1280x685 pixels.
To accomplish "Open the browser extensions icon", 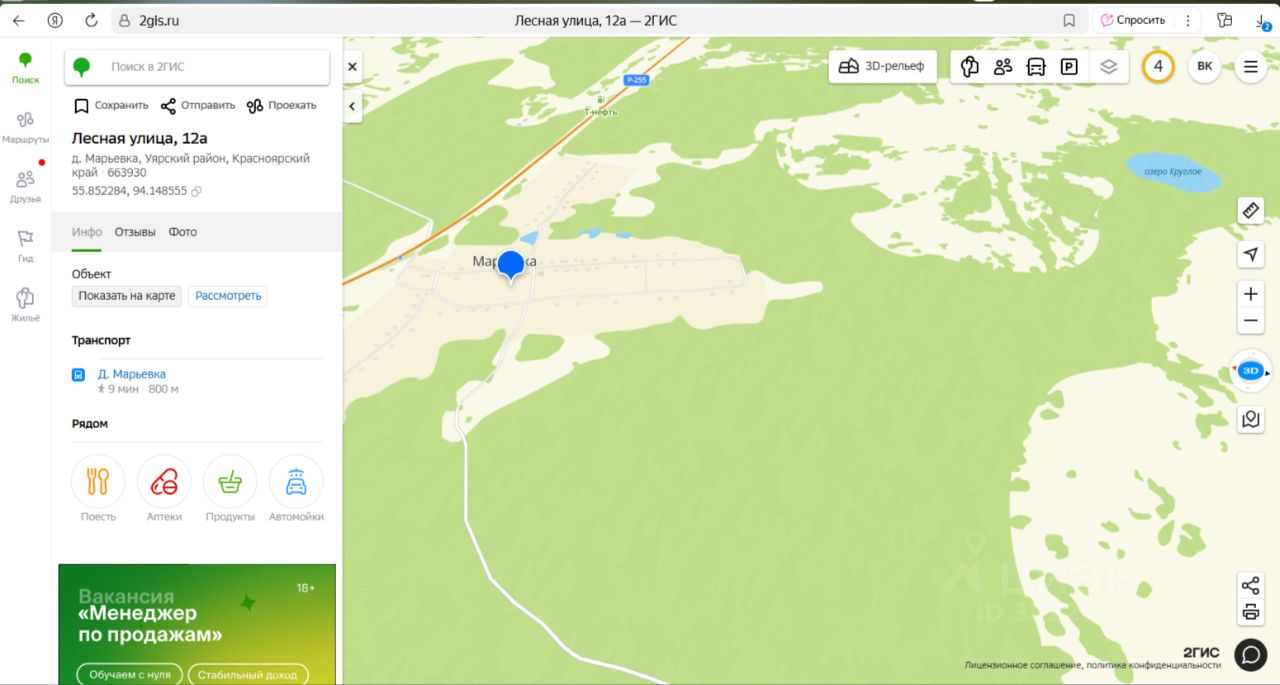I will [x=1224, y=20].
